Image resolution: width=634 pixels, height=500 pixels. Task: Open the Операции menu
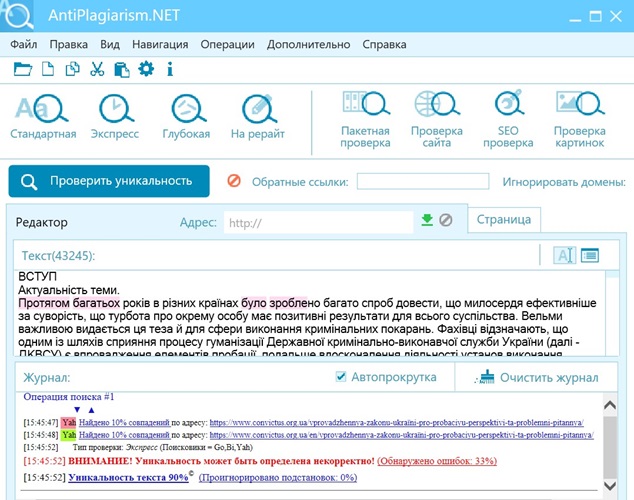227,44
